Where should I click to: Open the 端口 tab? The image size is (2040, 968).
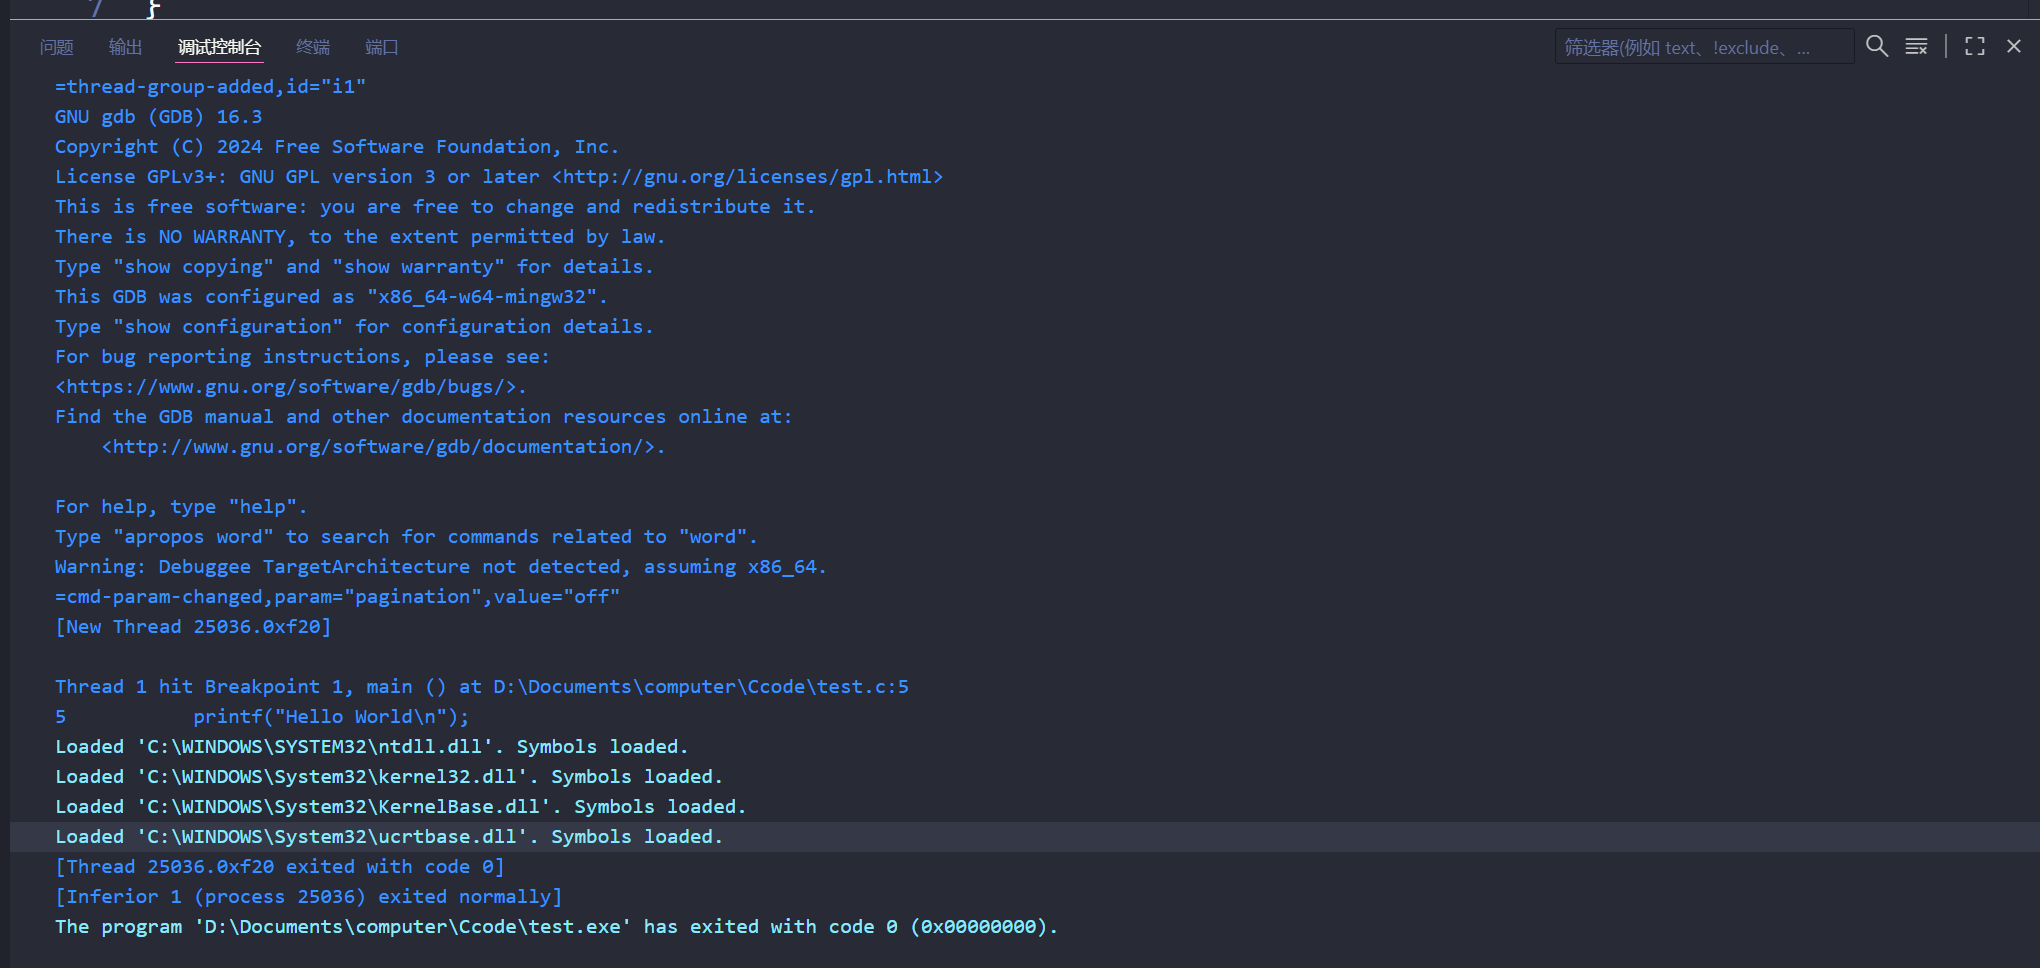pyautogui.click(x=381, y=47)
